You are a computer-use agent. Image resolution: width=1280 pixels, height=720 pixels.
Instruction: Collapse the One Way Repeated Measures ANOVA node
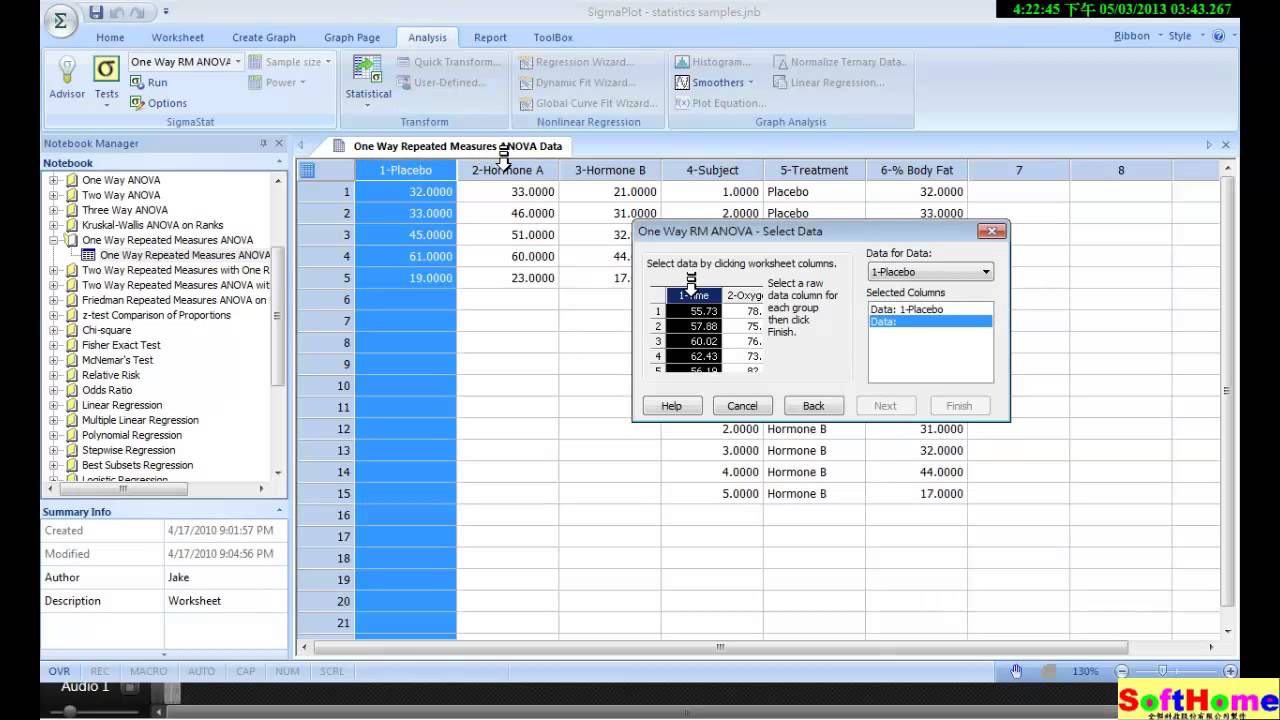click(53, 240)
